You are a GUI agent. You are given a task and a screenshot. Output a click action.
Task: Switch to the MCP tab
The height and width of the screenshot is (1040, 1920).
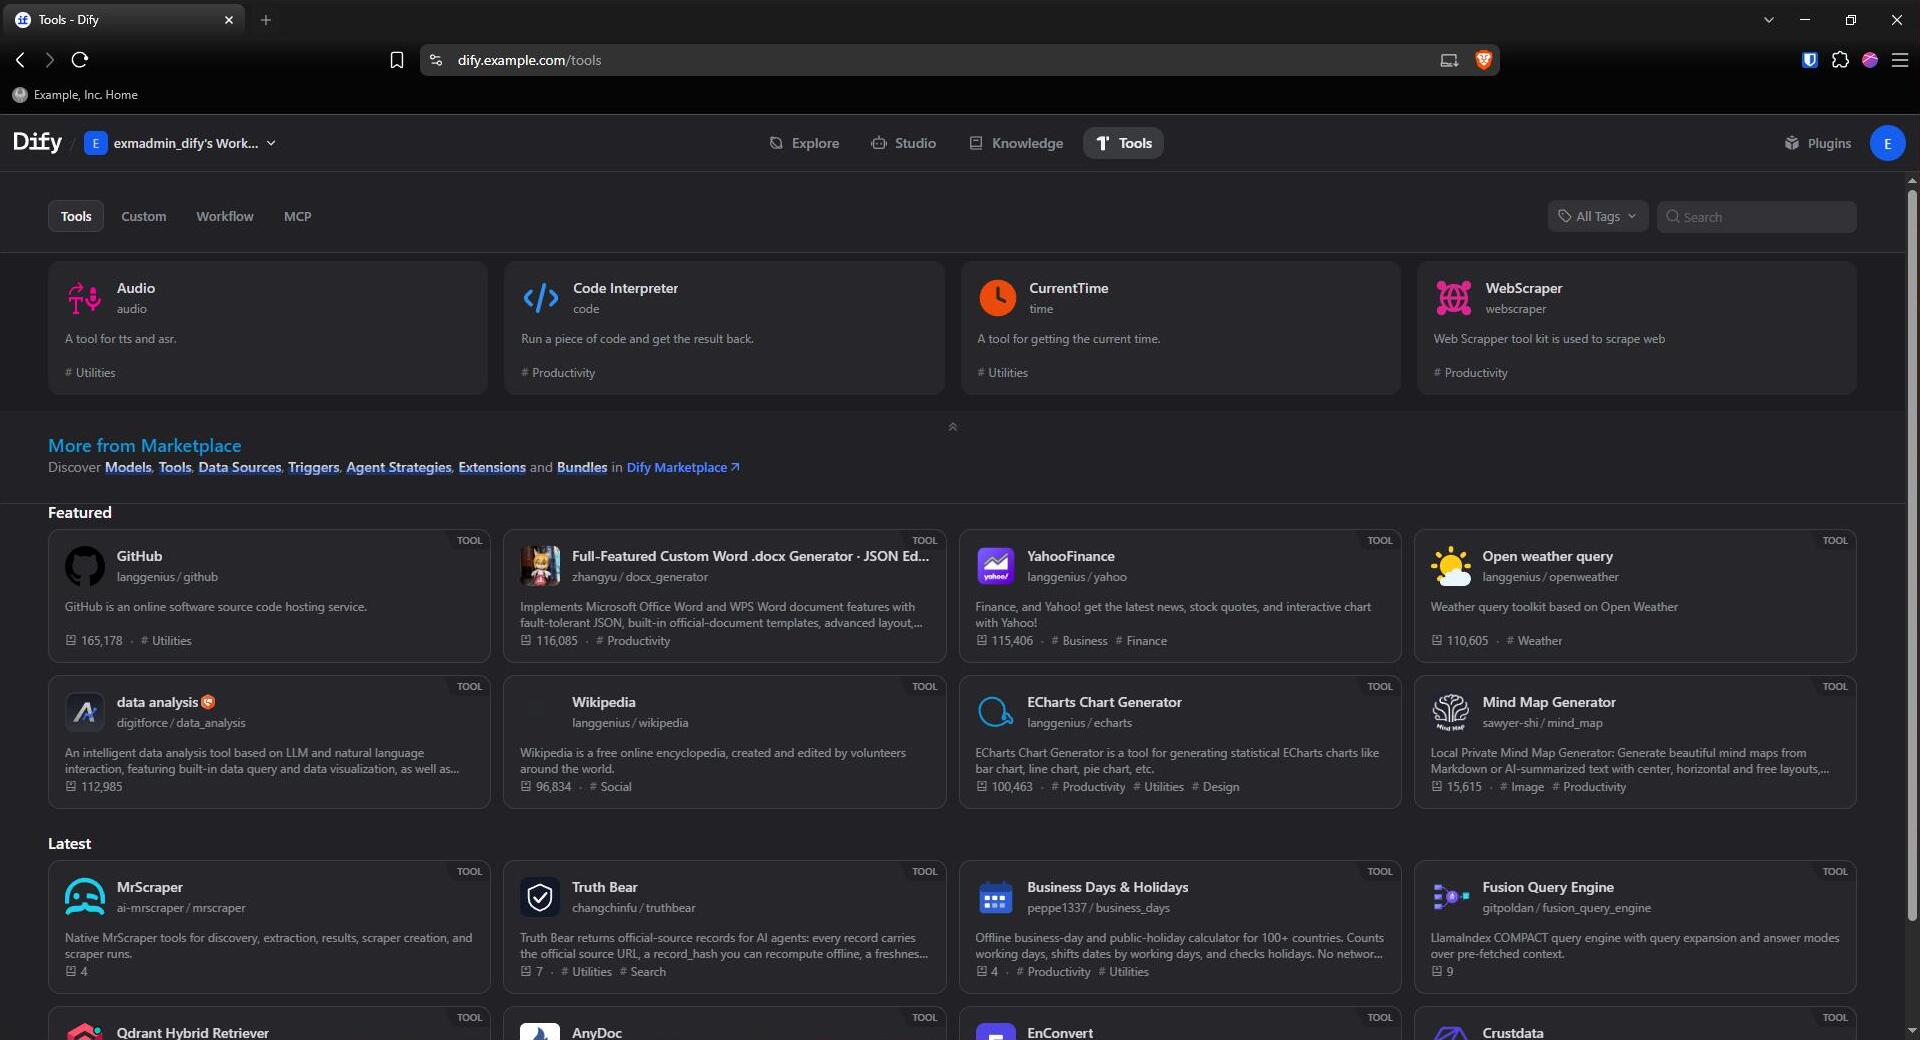click(297, 216)
